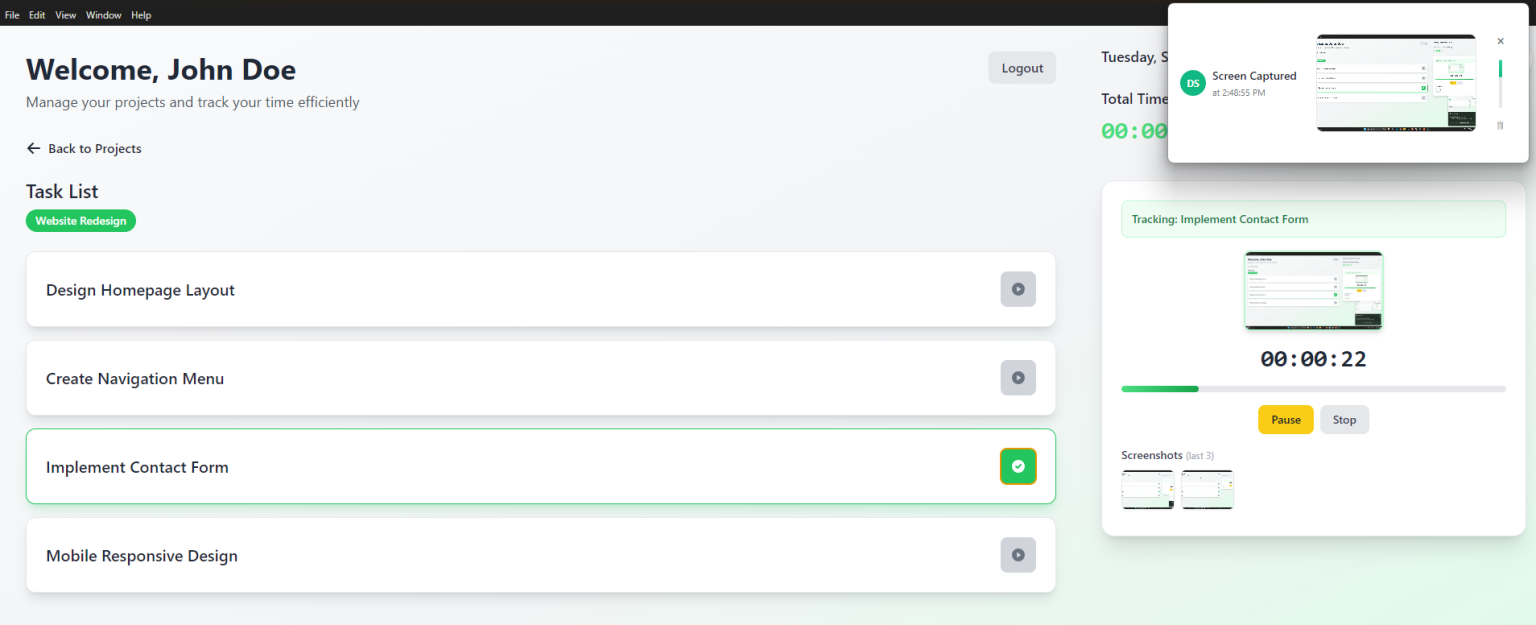
Task: Click the Logout button
Action: (x=1022, y=67)
